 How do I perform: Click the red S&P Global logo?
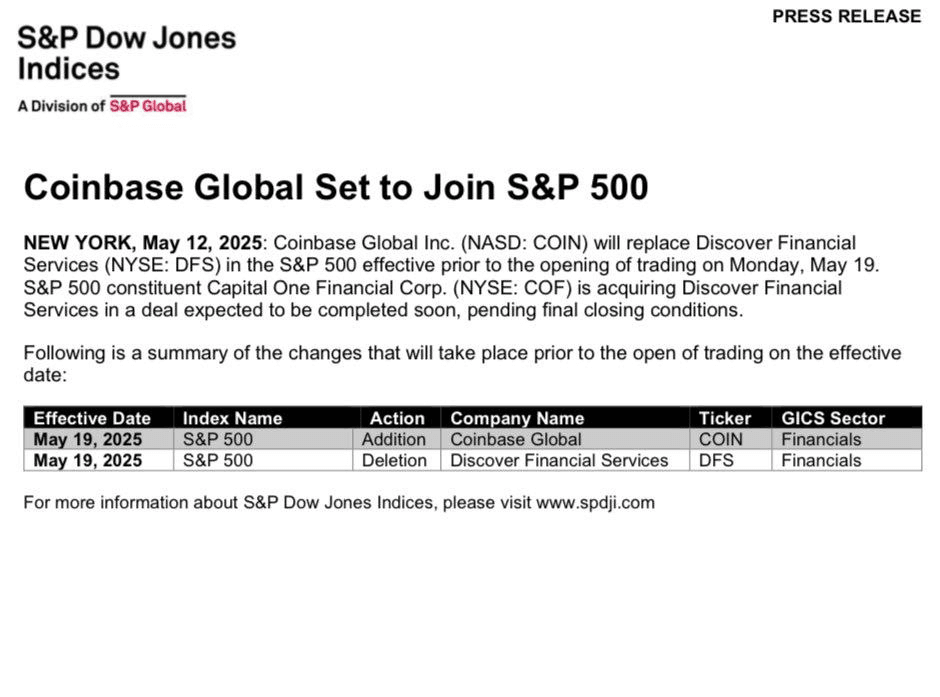tap(148, 105)
